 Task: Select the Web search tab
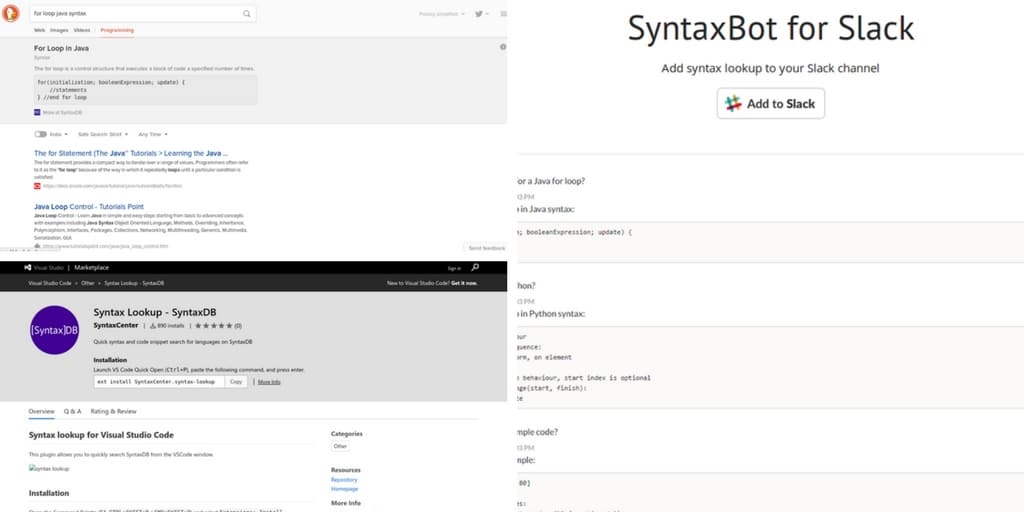coord(39,30)
